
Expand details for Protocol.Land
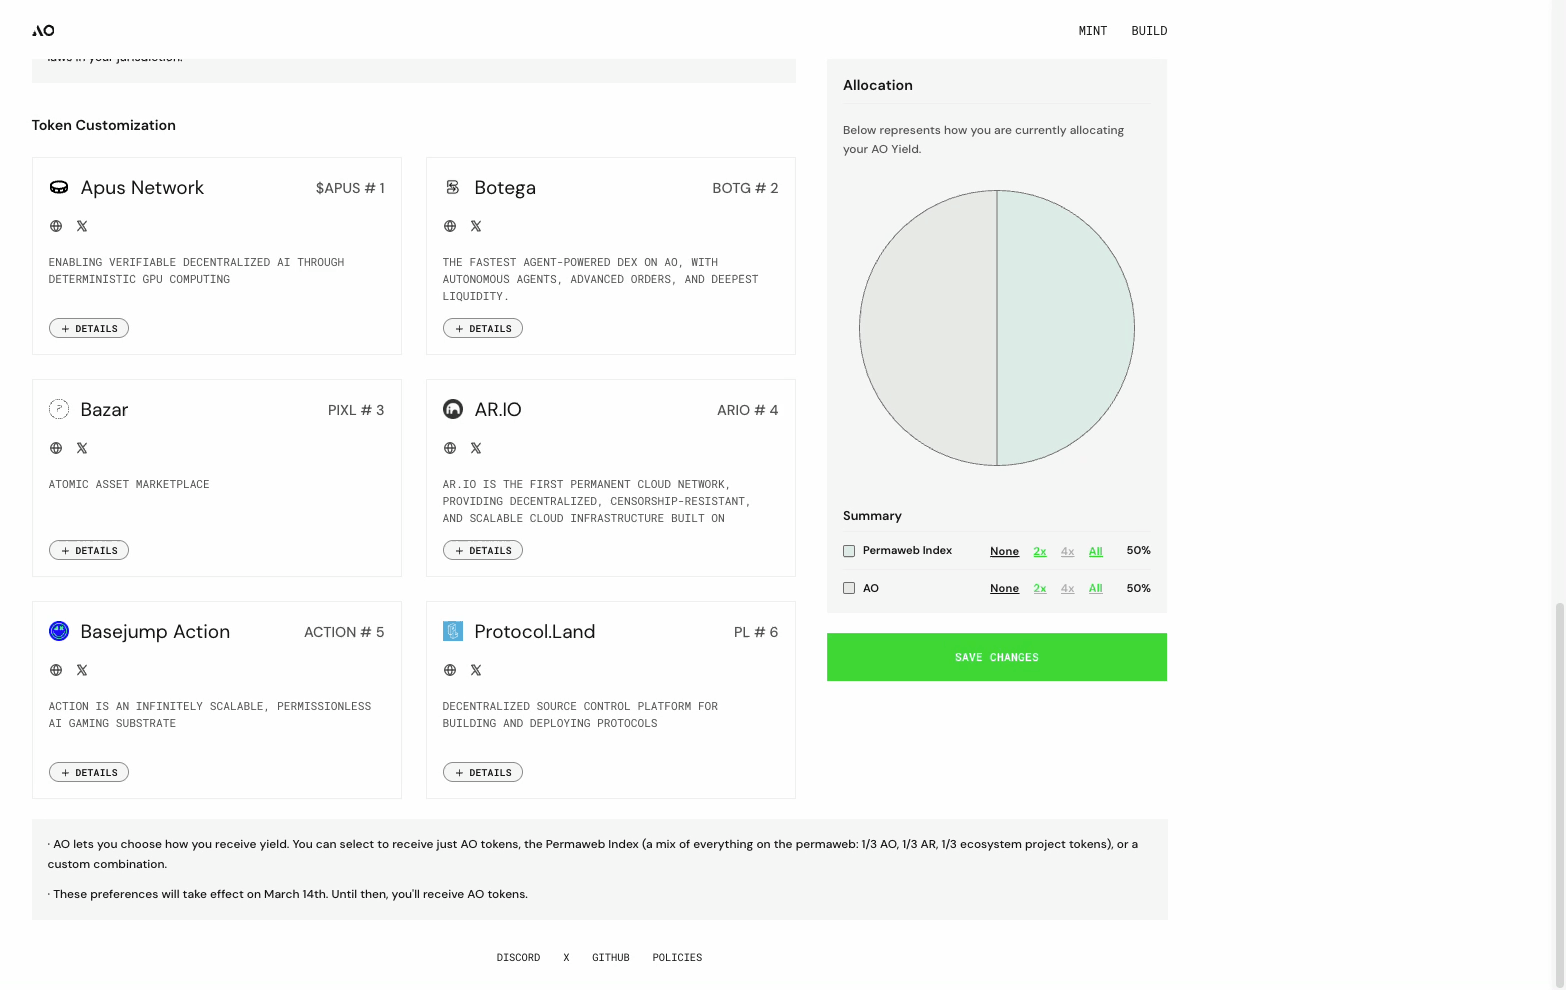point(483,772)
